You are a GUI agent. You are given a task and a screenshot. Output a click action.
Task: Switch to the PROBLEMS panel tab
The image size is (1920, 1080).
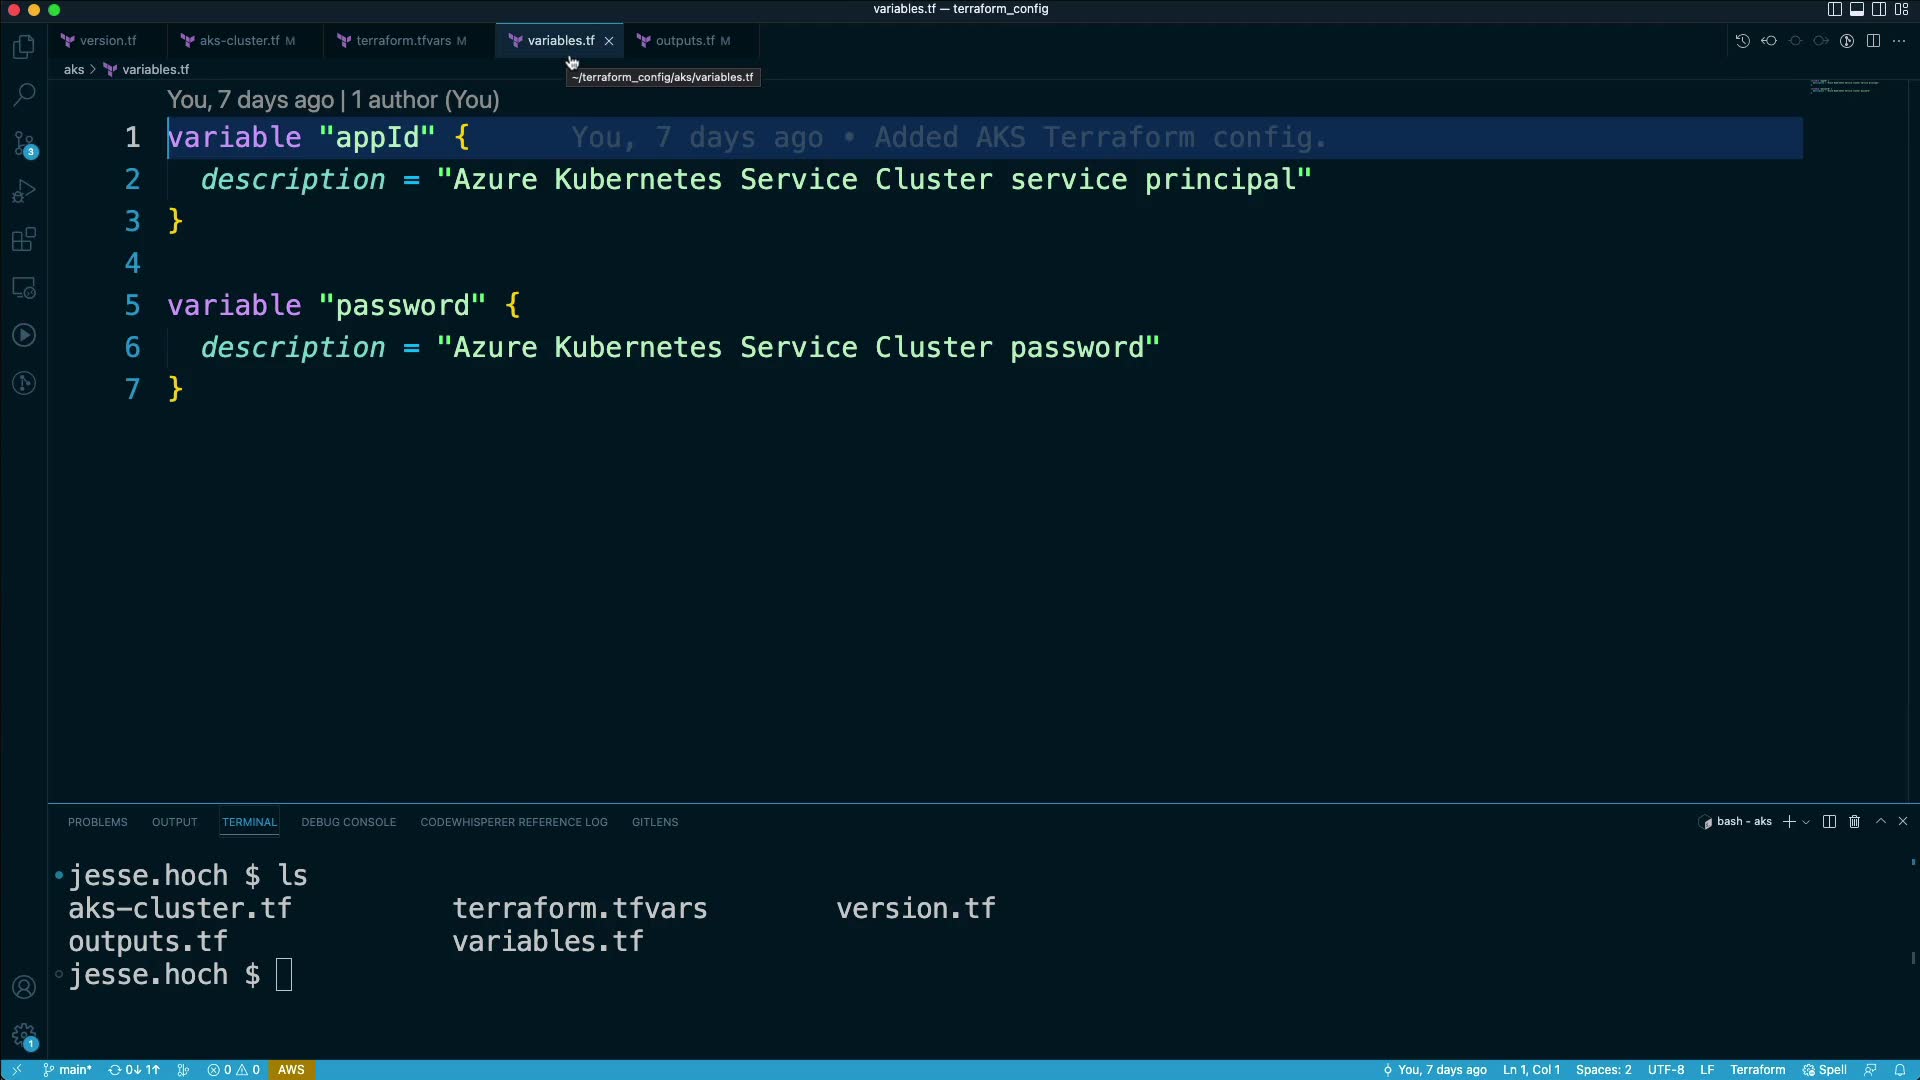[97, 822]
